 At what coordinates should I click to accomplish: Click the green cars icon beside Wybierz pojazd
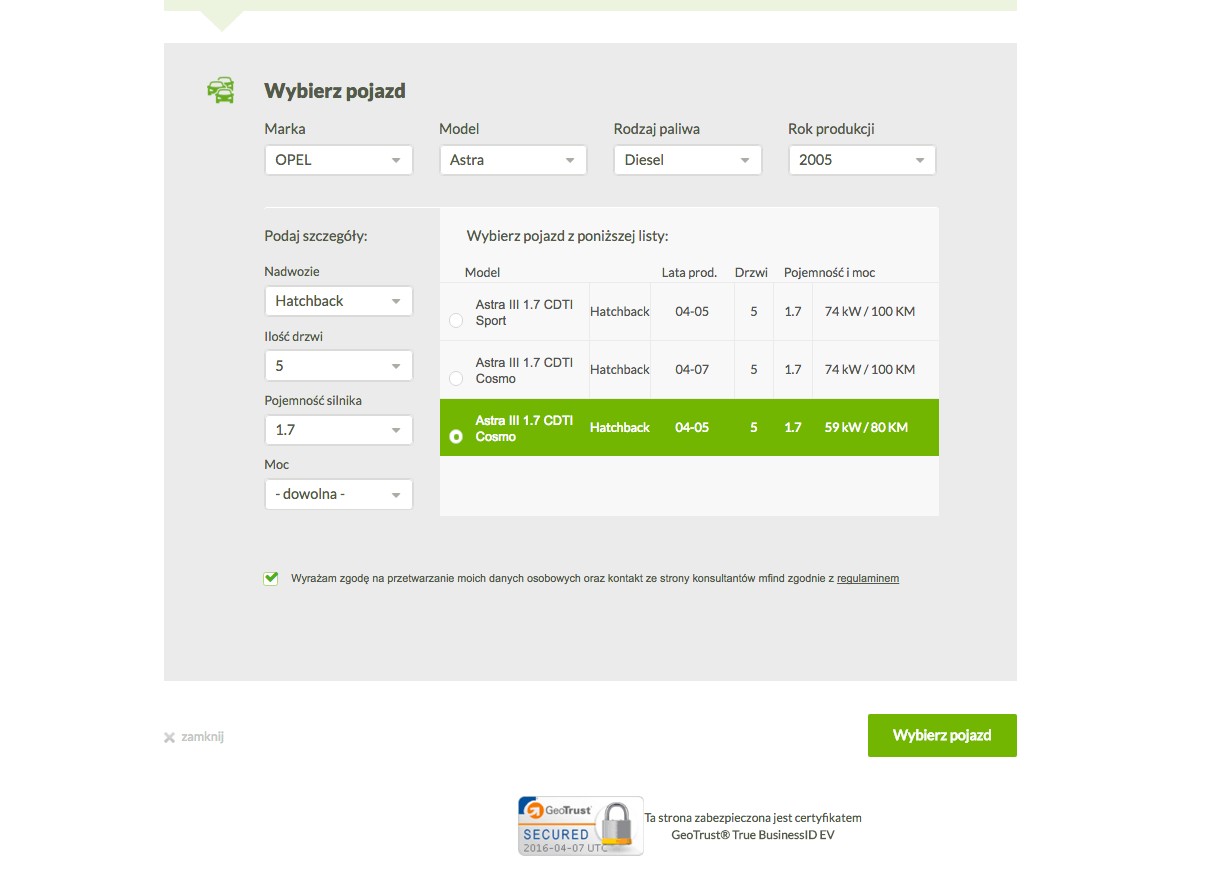click(x=221, y=90)
